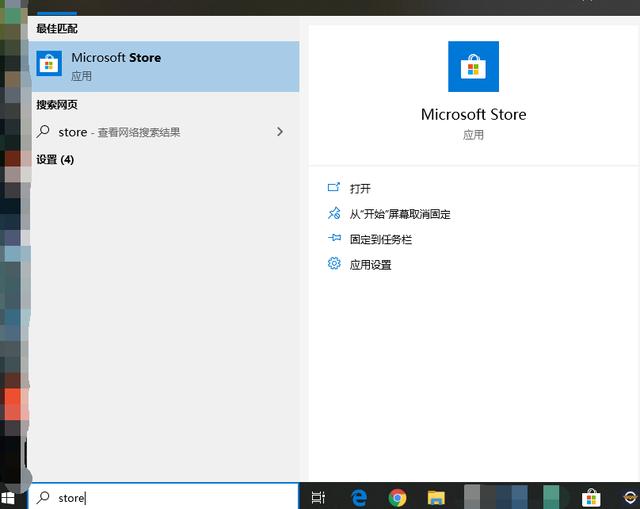Click the search box magnifier icon
Screen dimensions: 640x509
(43, 497)
